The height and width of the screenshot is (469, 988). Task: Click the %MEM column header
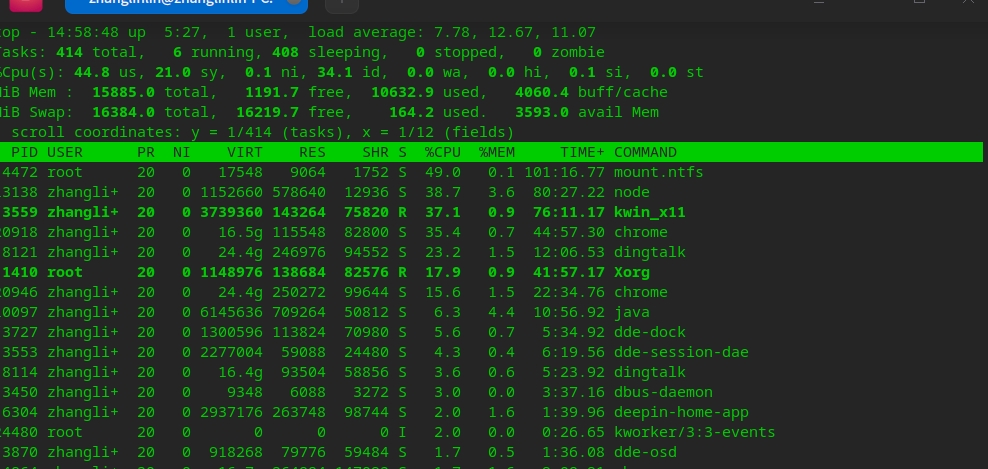click(497, 152)
